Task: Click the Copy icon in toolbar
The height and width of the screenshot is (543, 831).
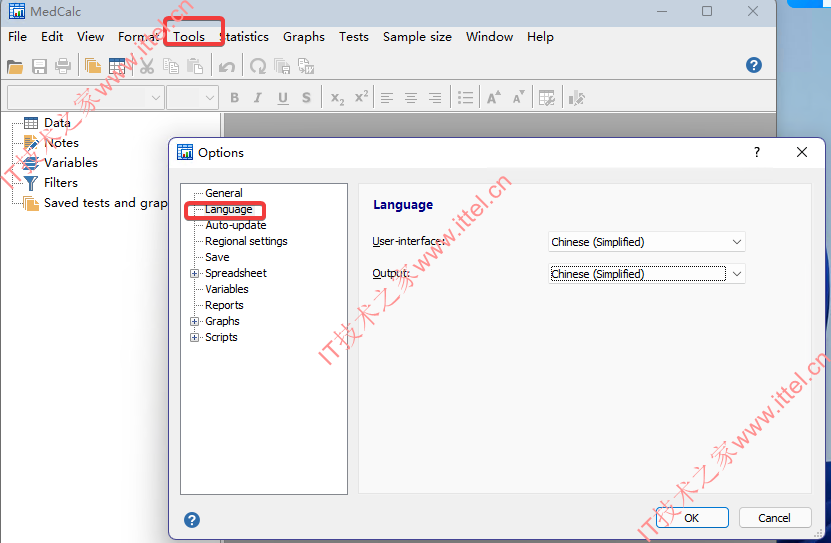Action: click(171, 67)
